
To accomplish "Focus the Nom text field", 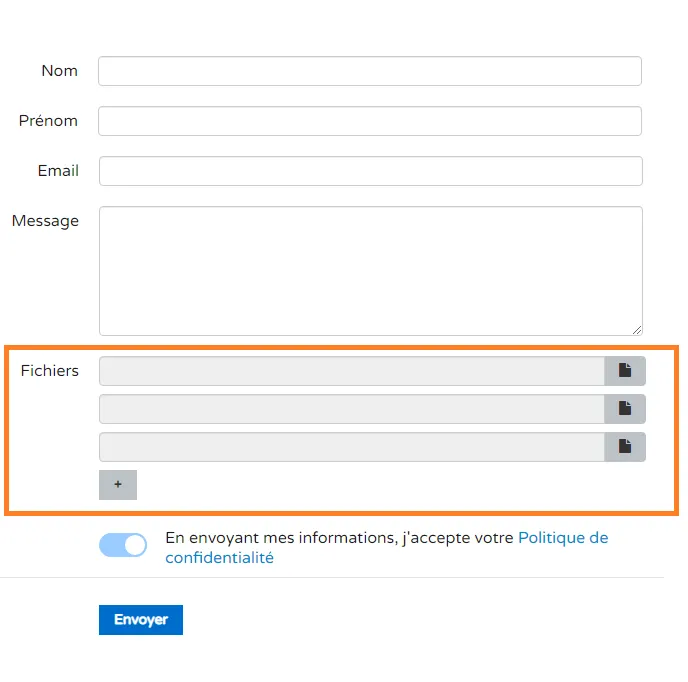I will pos(370,71).
